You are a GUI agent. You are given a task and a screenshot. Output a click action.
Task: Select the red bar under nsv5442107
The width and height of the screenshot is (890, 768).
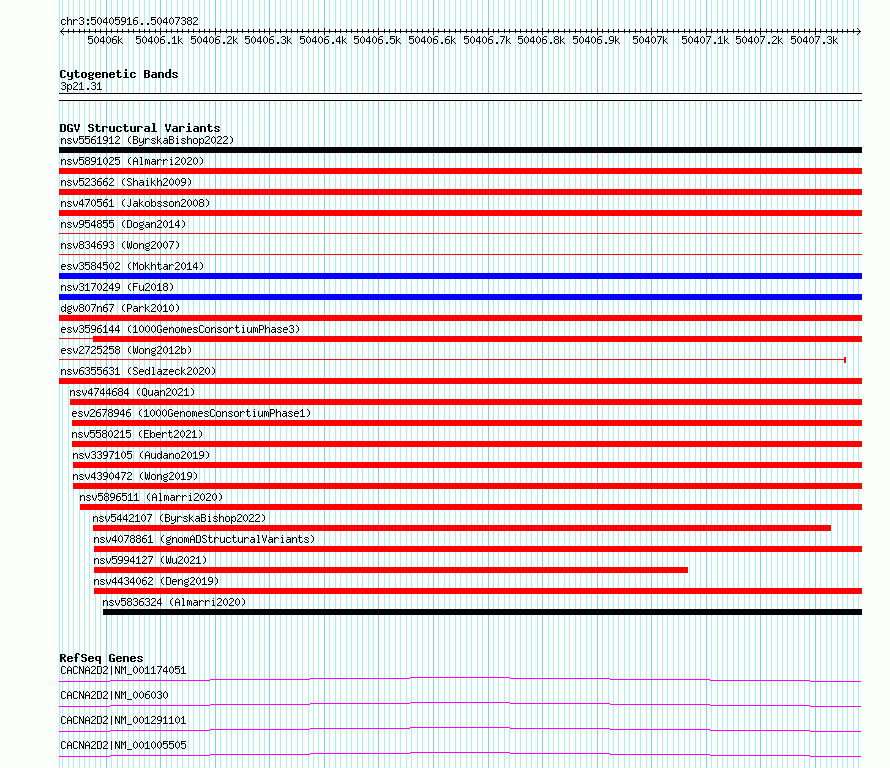(x=461, y=528)
